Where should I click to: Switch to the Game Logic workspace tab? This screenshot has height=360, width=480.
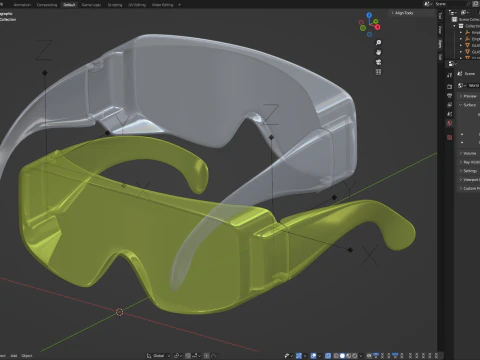[91, 5]
